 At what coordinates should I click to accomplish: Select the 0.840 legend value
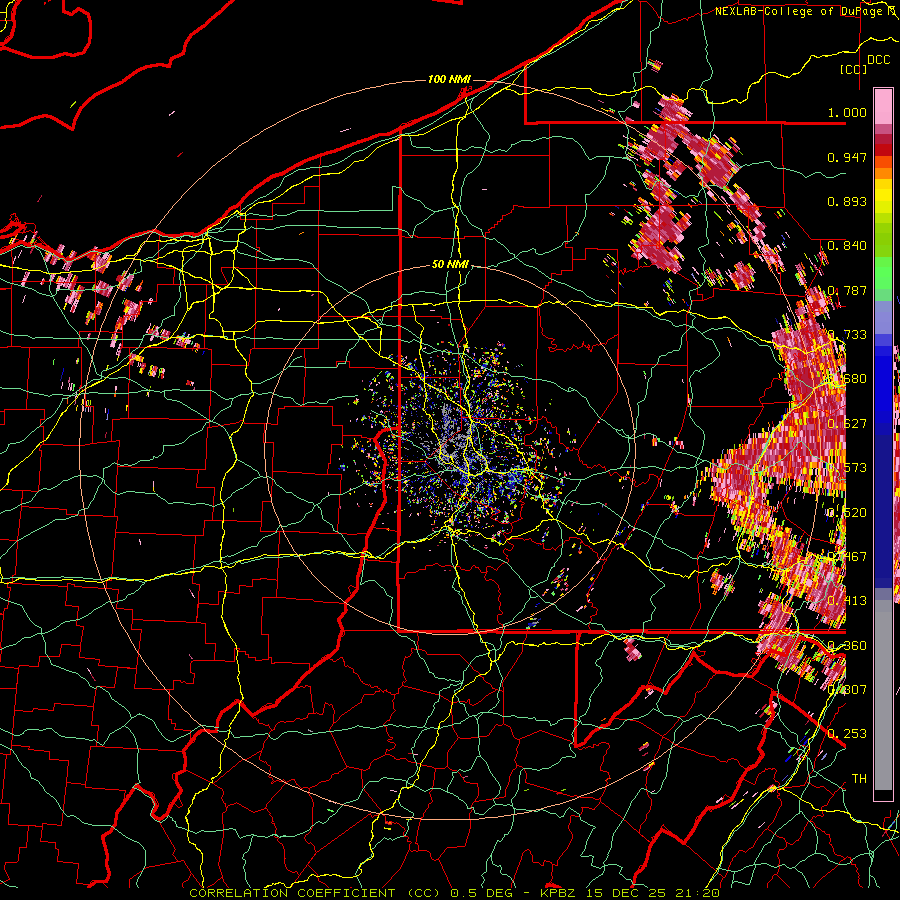pyautogui.click(x=847, y=246)
